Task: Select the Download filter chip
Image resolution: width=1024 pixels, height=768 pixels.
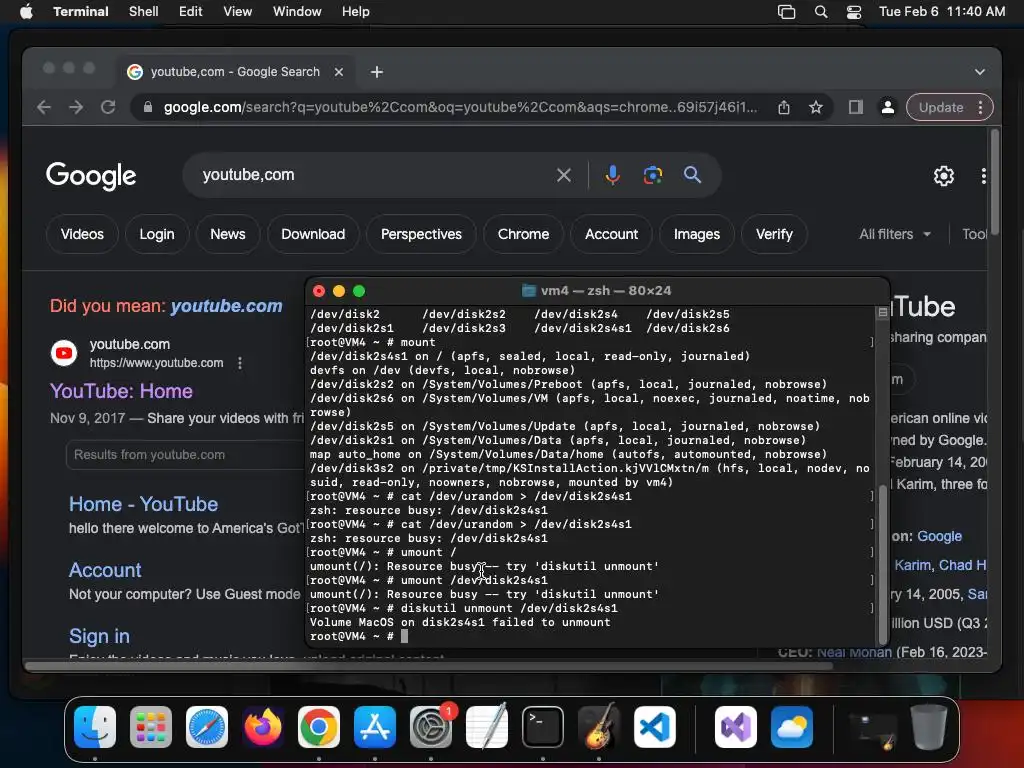Action: 313,234
